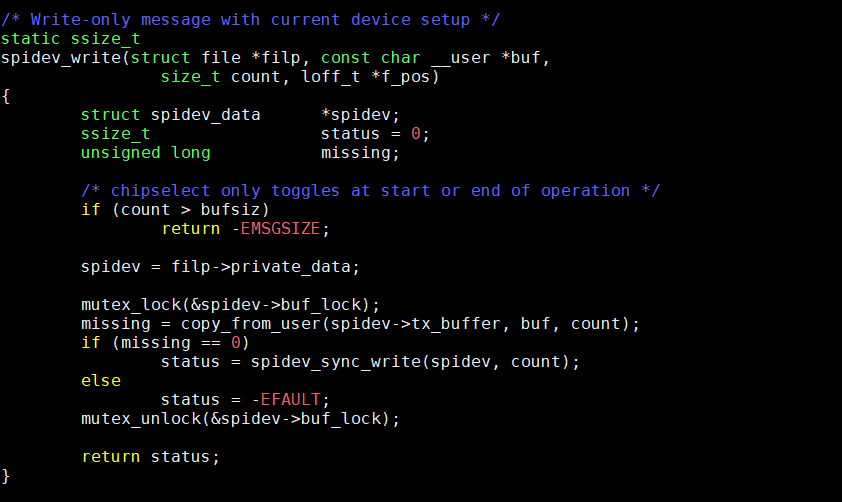Click the 'else' keyword
The width and height of the screenshot is (842, 502).
pos(101,381)
